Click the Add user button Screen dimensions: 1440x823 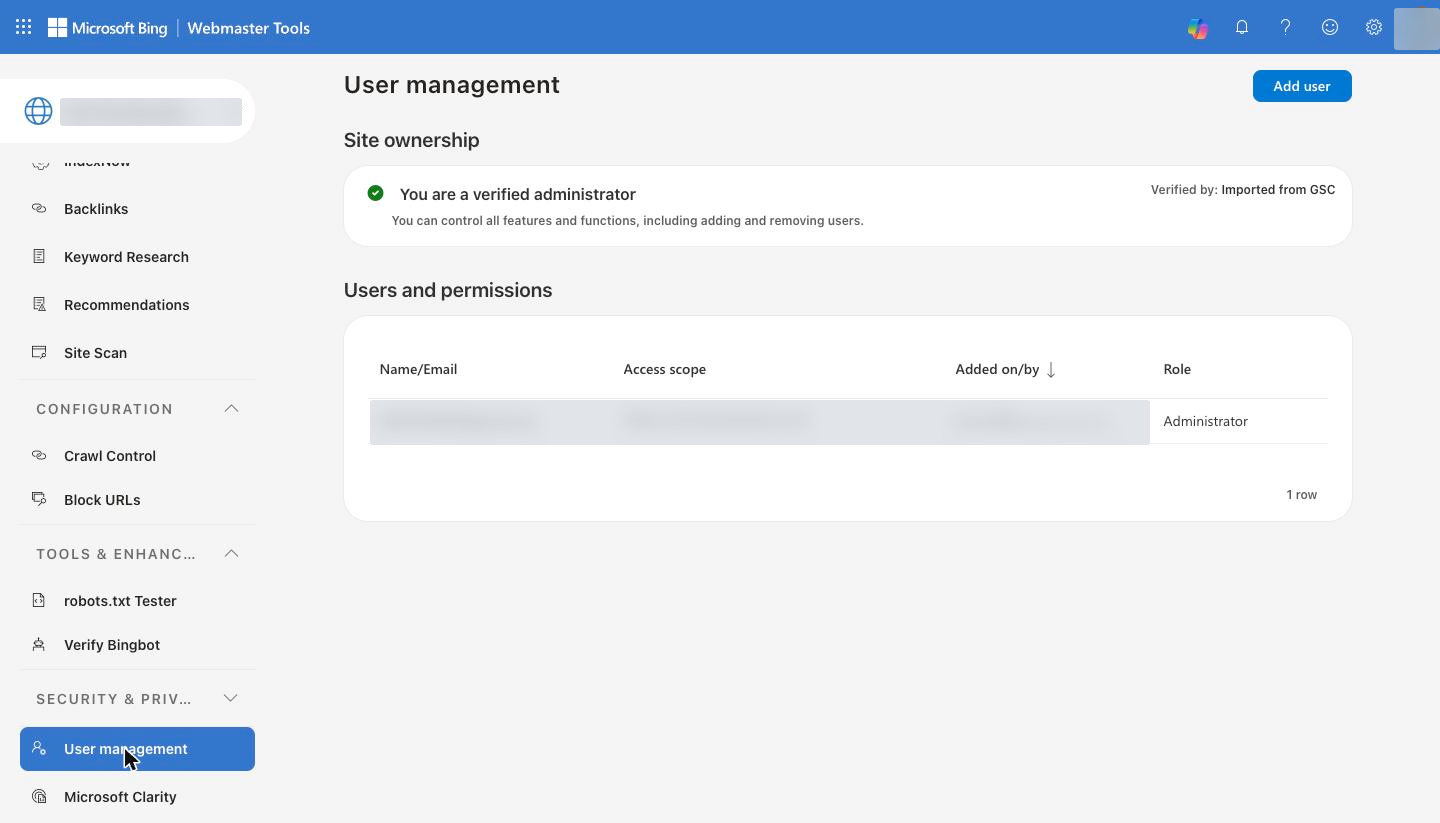1302,86
